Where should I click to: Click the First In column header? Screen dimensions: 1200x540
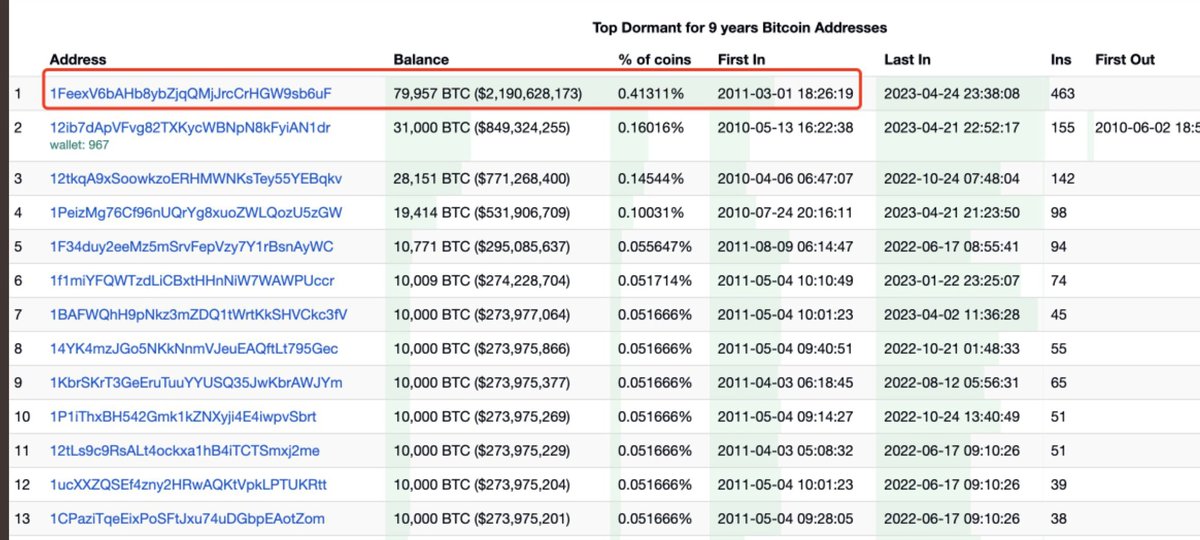741,60
